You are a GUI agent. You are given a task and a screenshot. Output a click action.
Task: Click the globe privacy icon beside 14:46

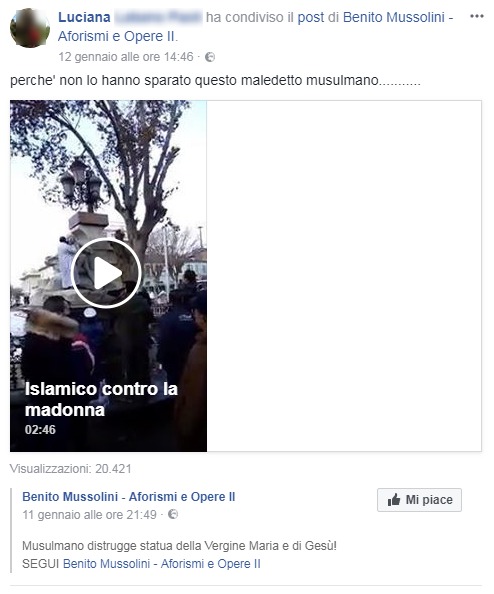click(x=210, y=57)
